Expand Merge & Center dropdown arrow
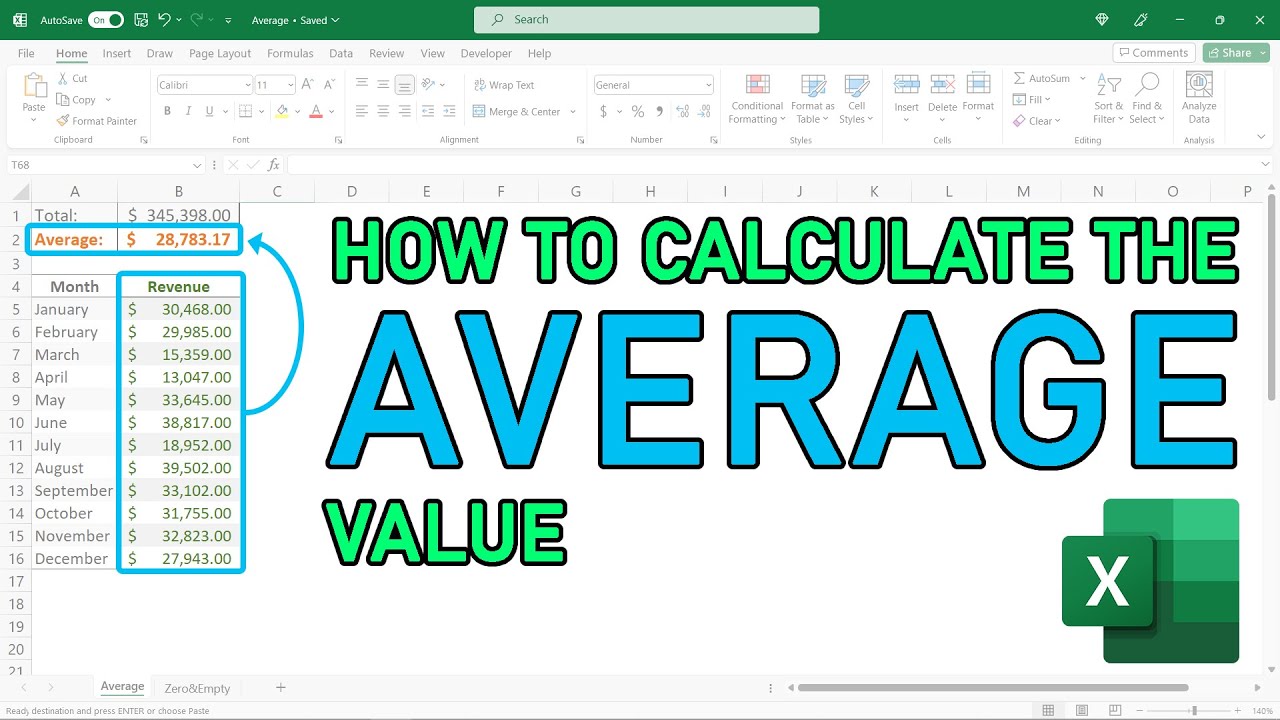Screen dimensions: 1280x720 point(573,112)
